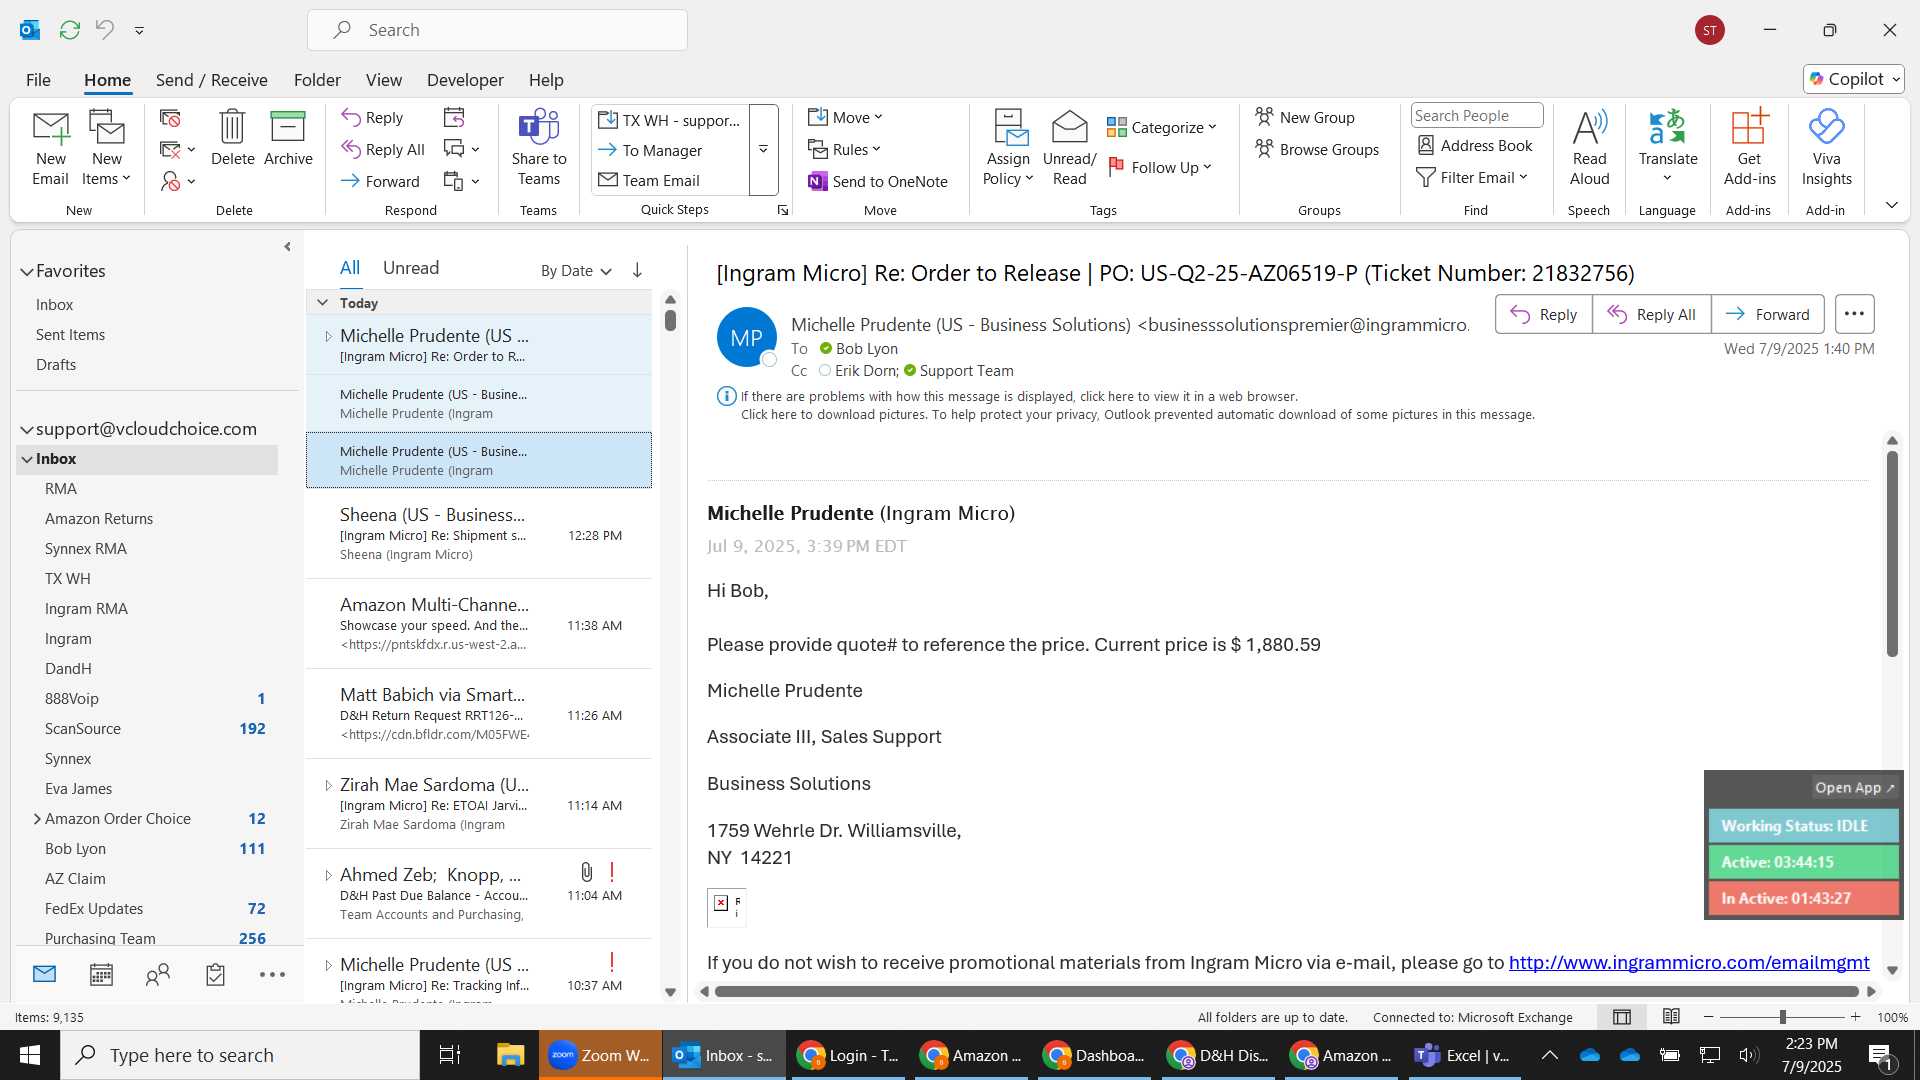
Task: Open By Date sort dropdown
Action: tap(576, 270)
